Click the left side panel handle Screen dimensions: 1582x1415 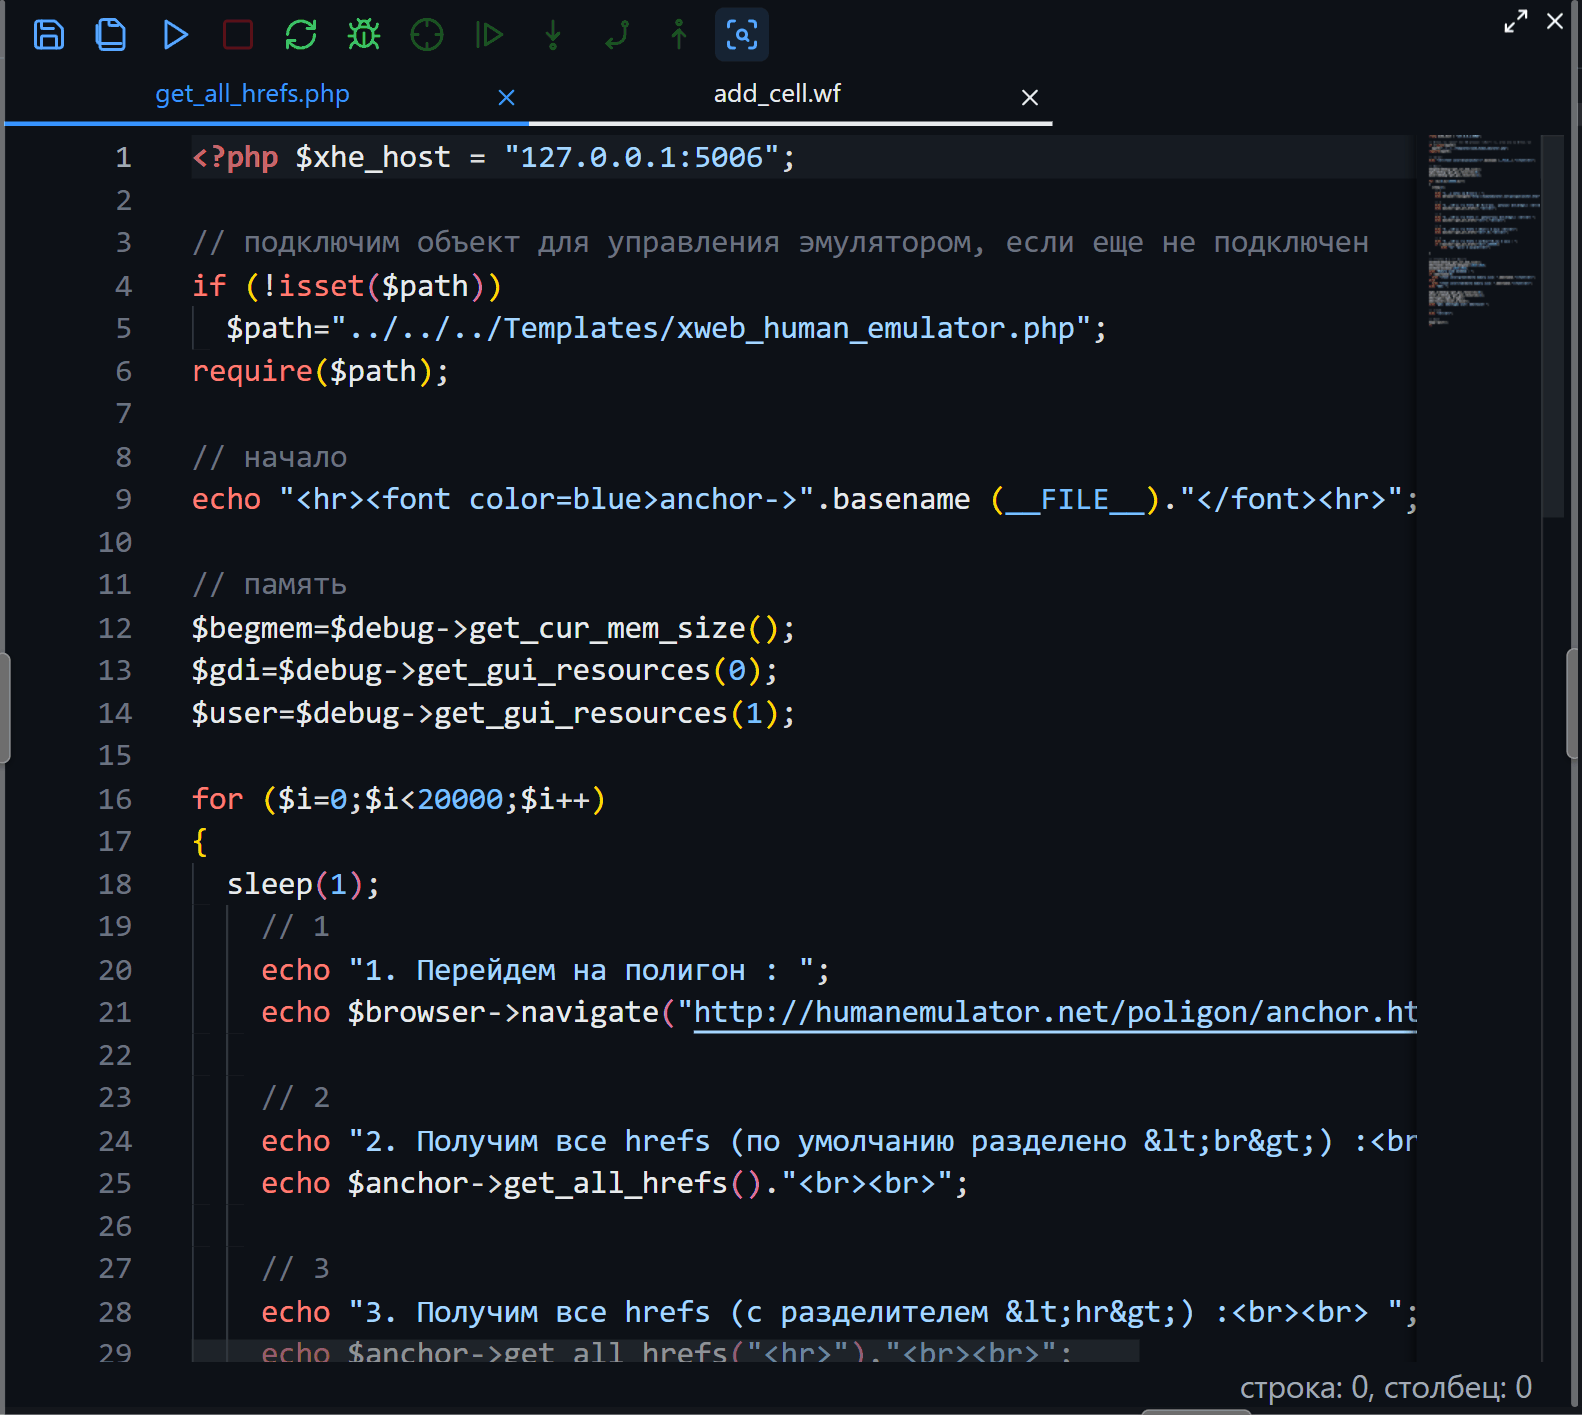[x=5, y=708]
